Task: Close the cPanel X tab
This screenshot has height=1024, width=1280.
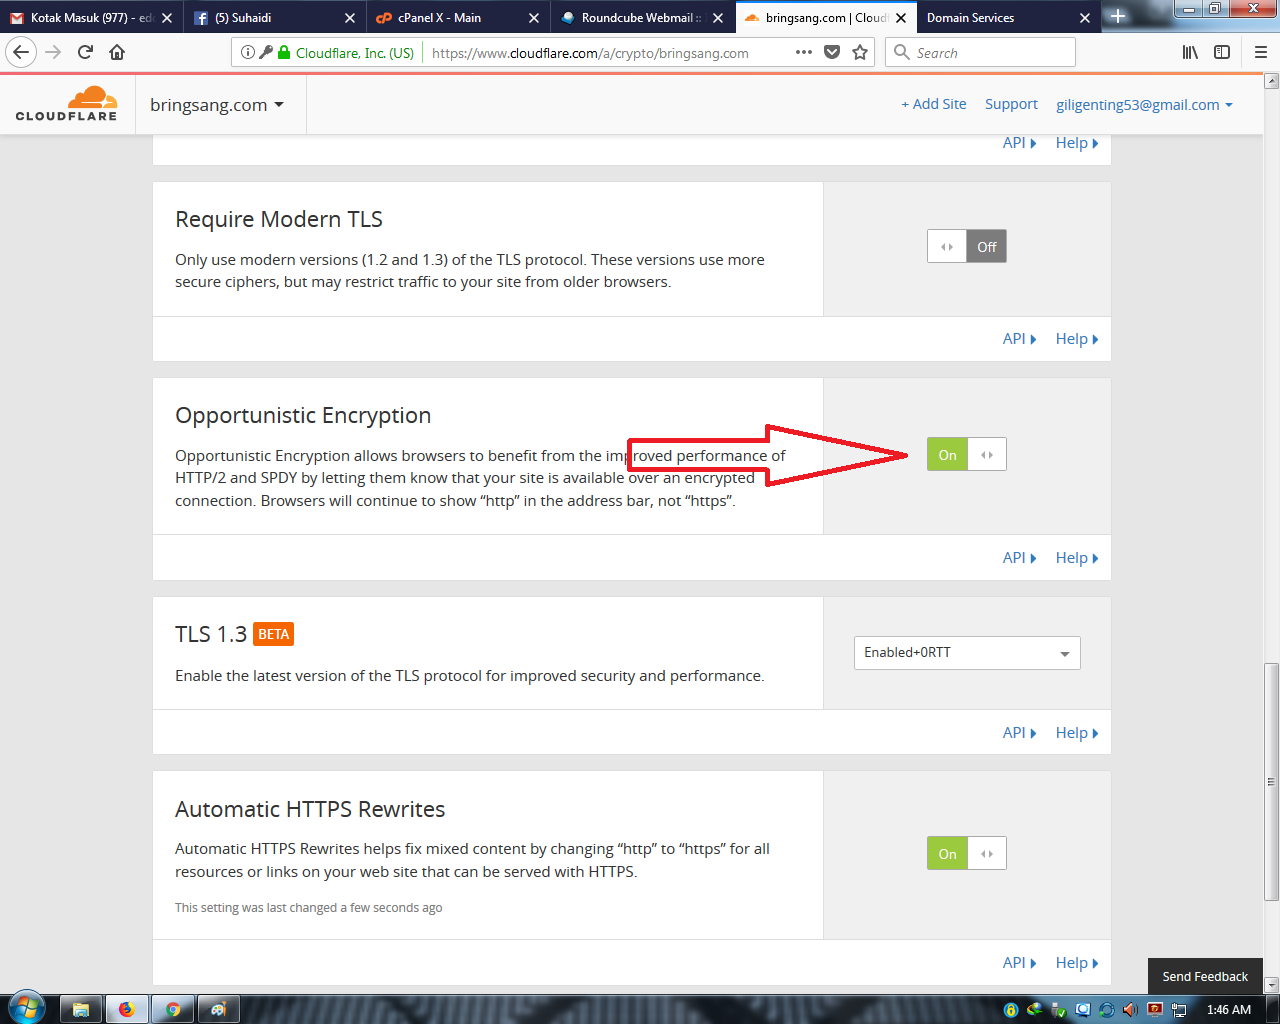Action: coord(534,18)
